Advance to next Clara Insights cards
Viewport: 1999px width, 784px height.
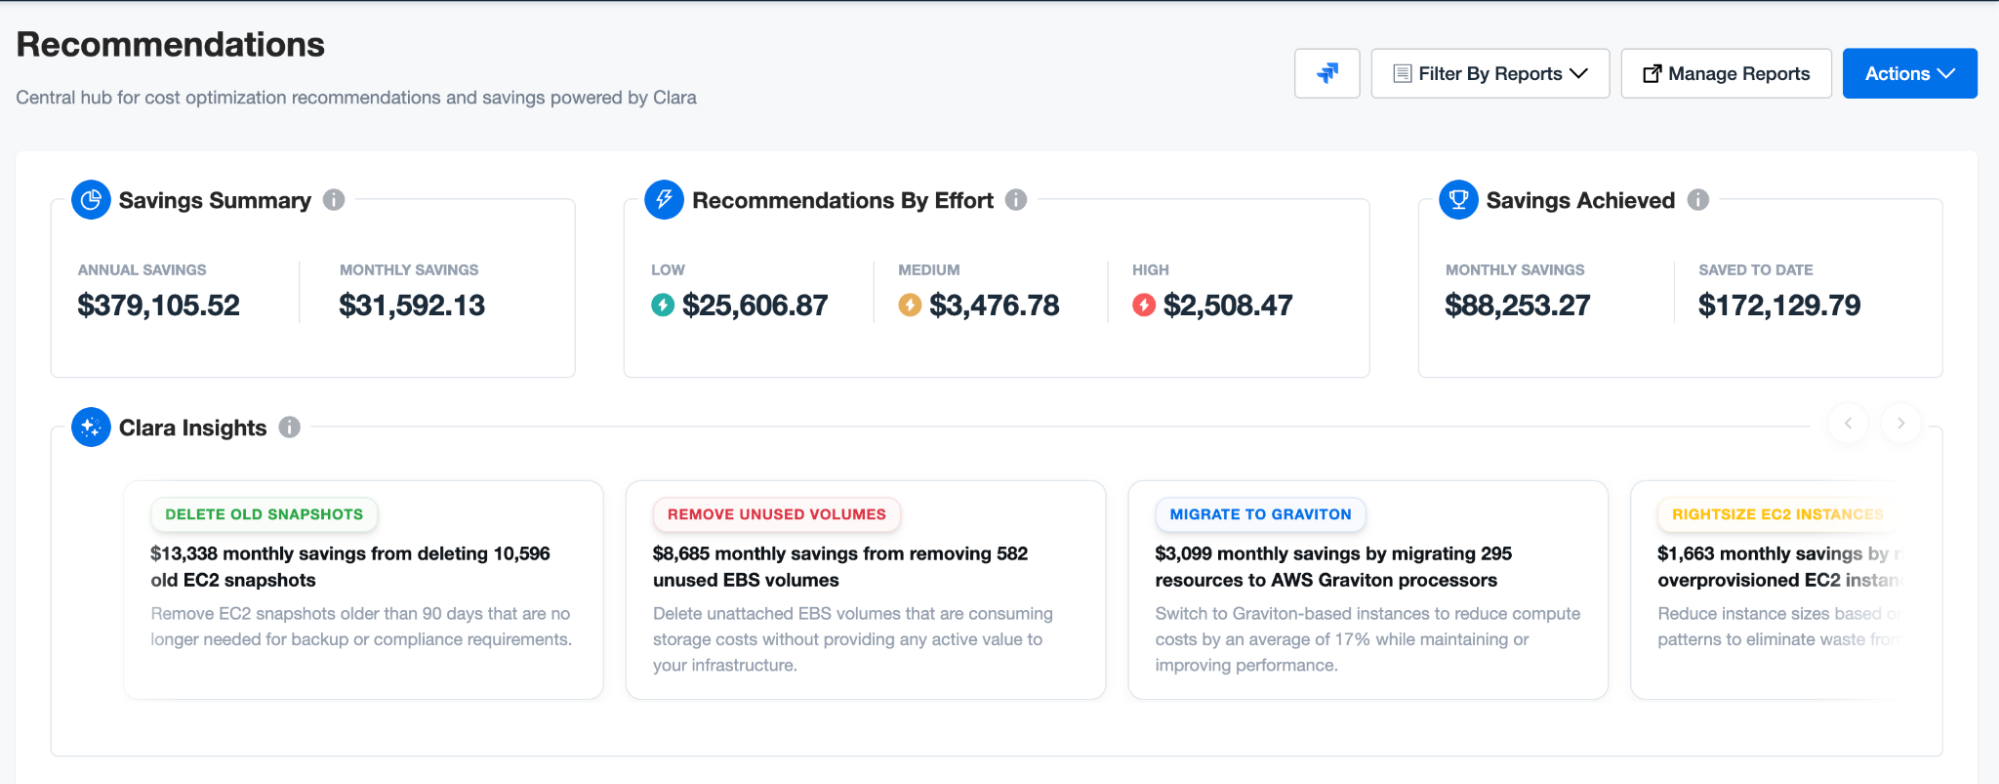tap(1901, 423)
